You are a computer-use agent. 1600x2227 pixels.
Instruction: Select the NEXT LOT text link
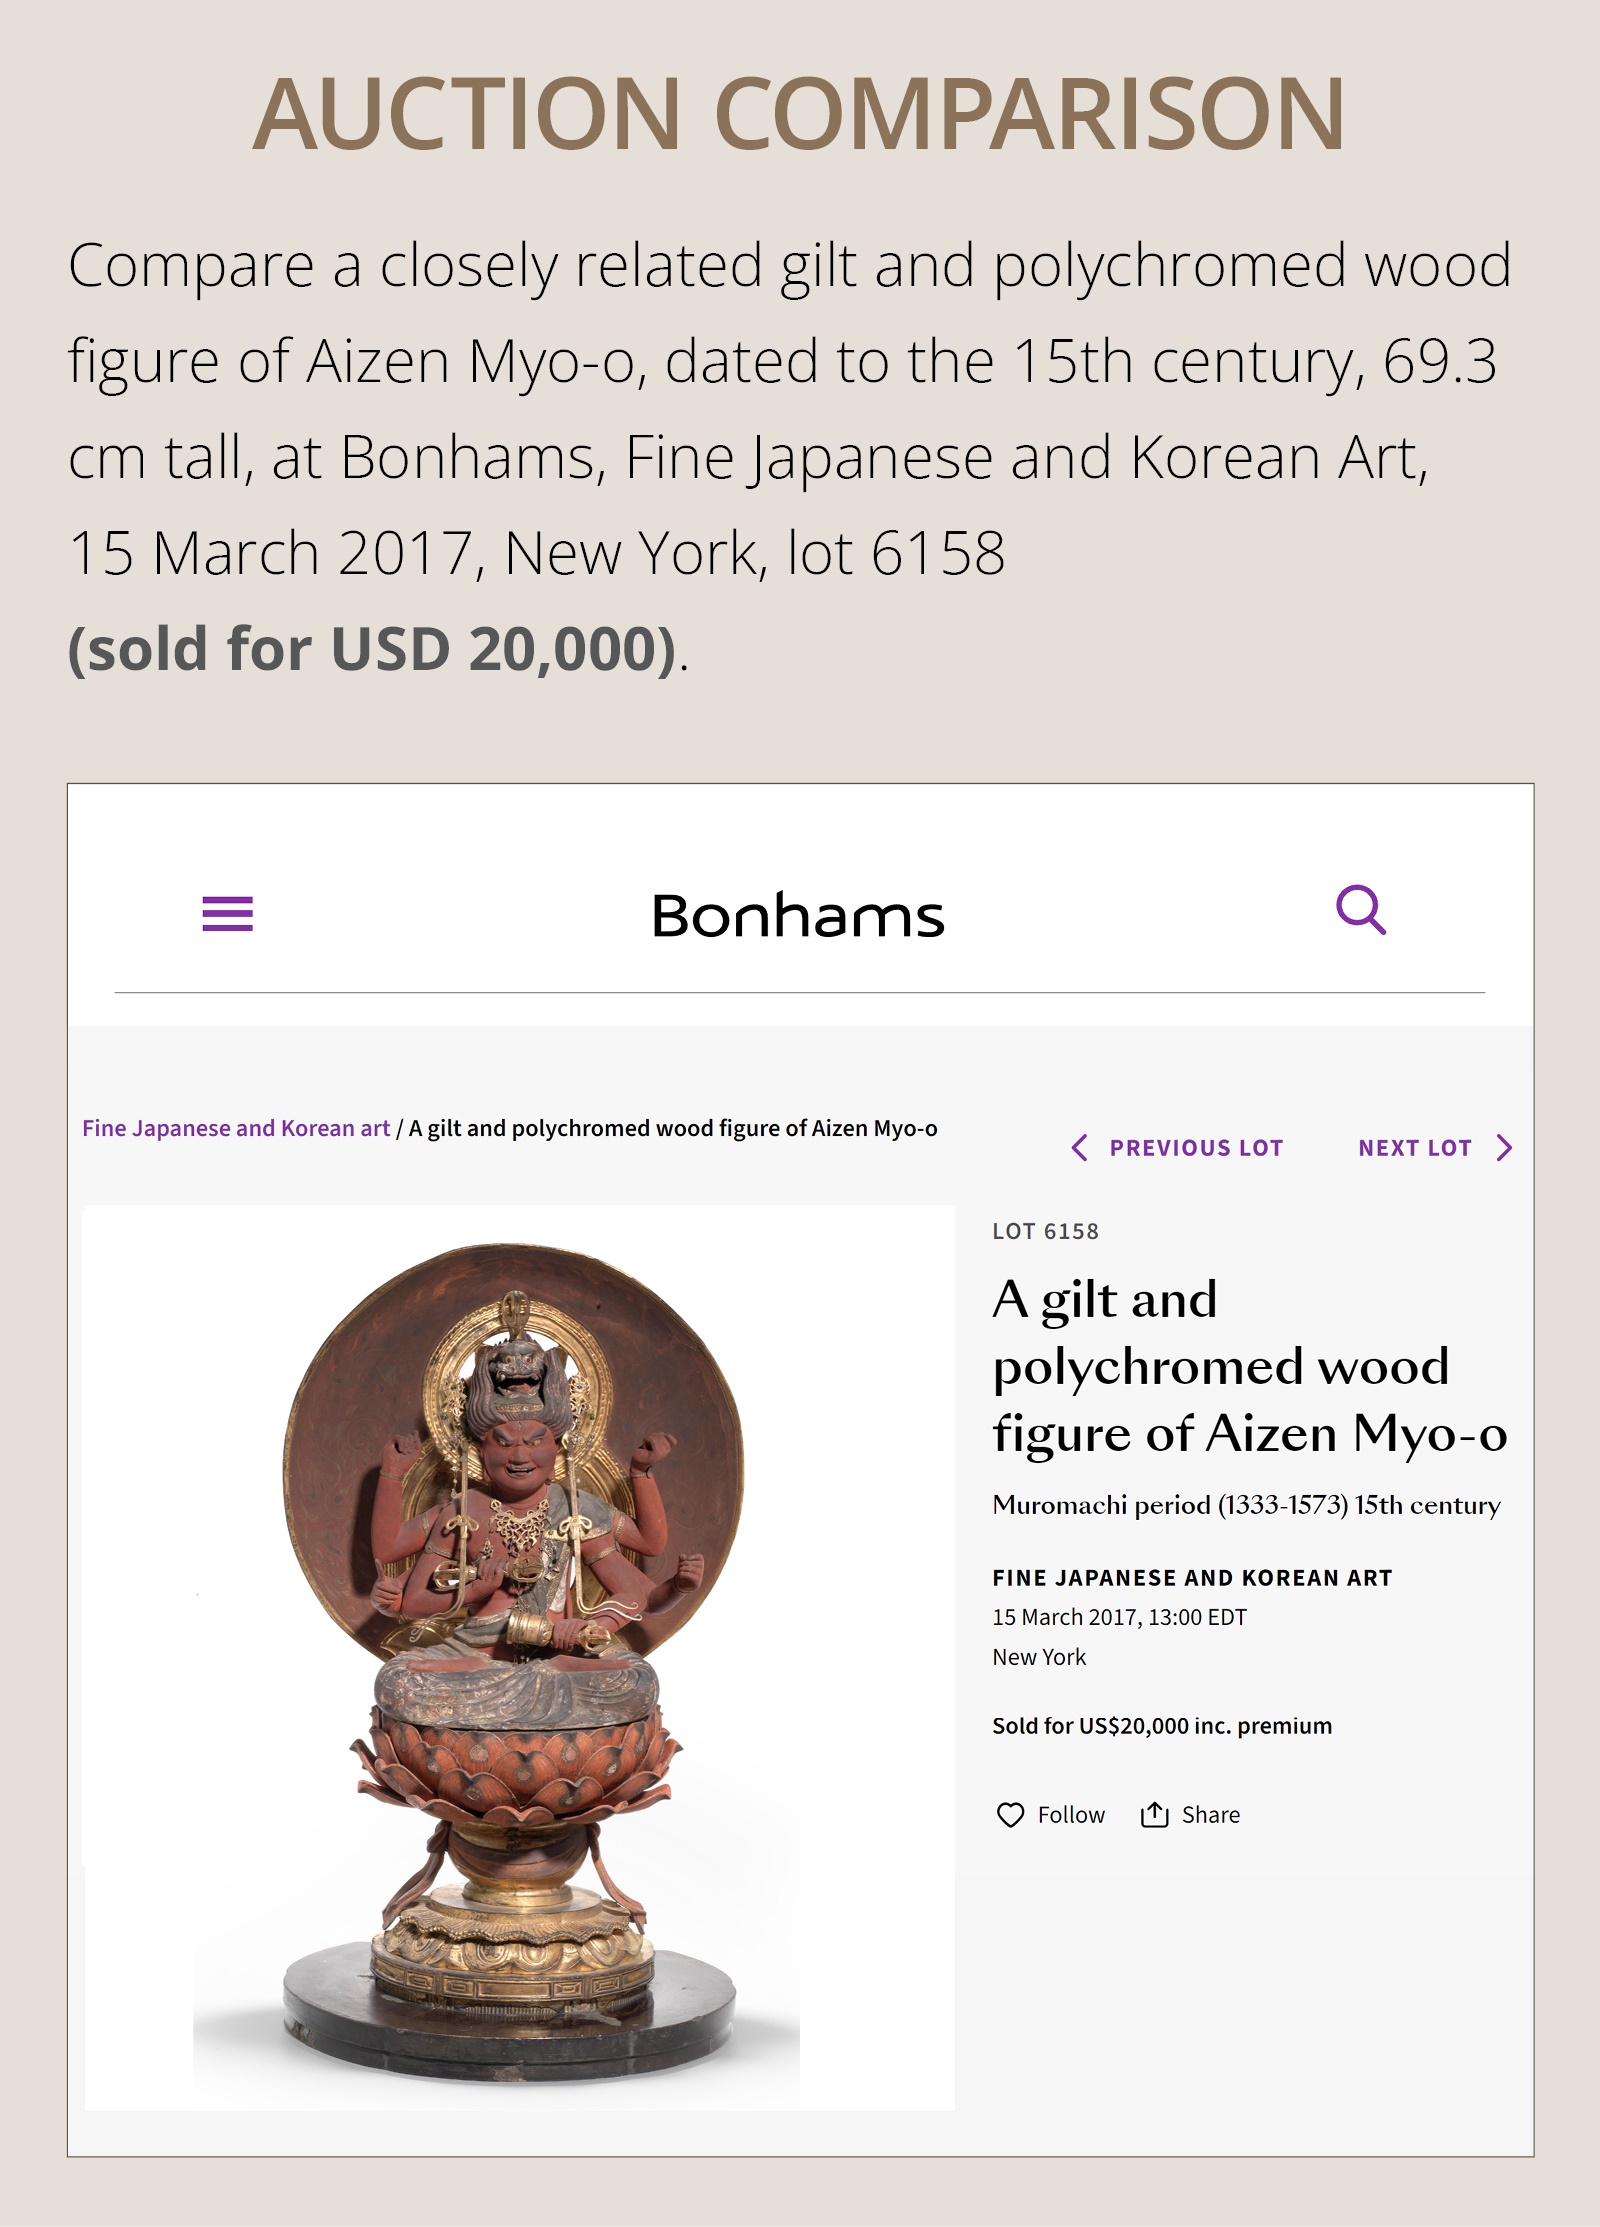click(x=1414, y=1148)
